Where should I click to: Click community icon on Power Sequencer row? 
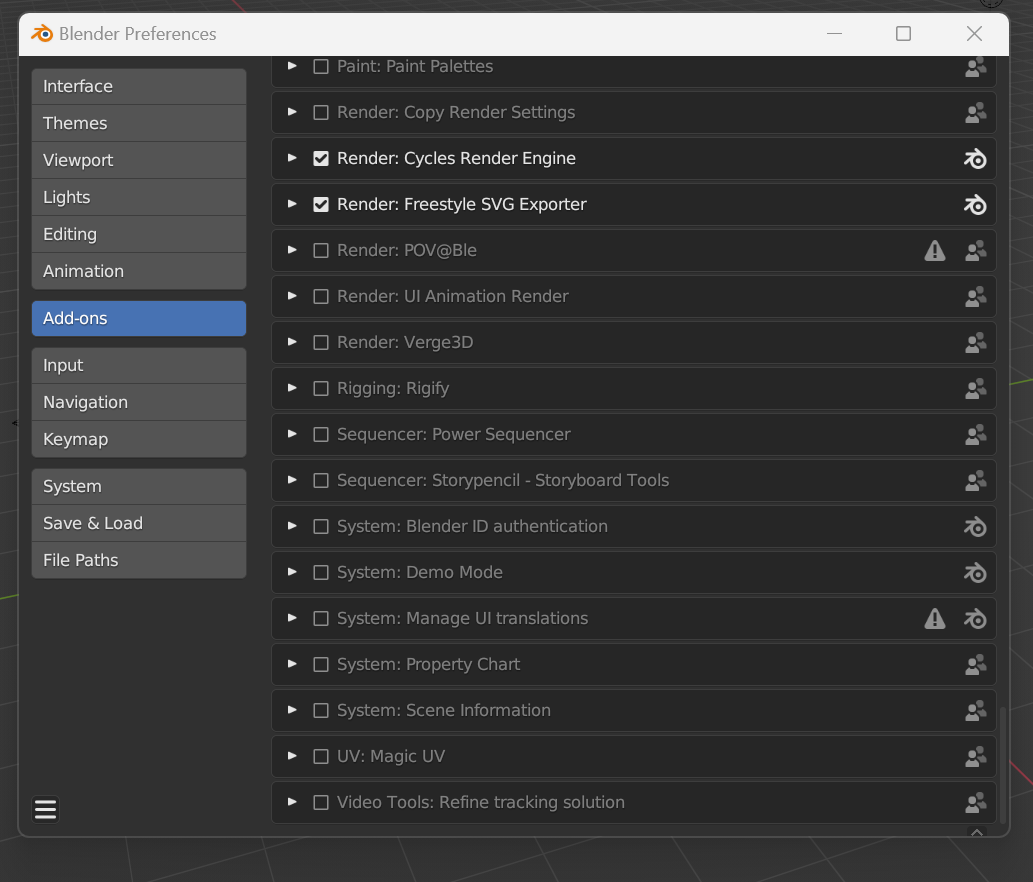pyautogui.click(x=976, y=435)
